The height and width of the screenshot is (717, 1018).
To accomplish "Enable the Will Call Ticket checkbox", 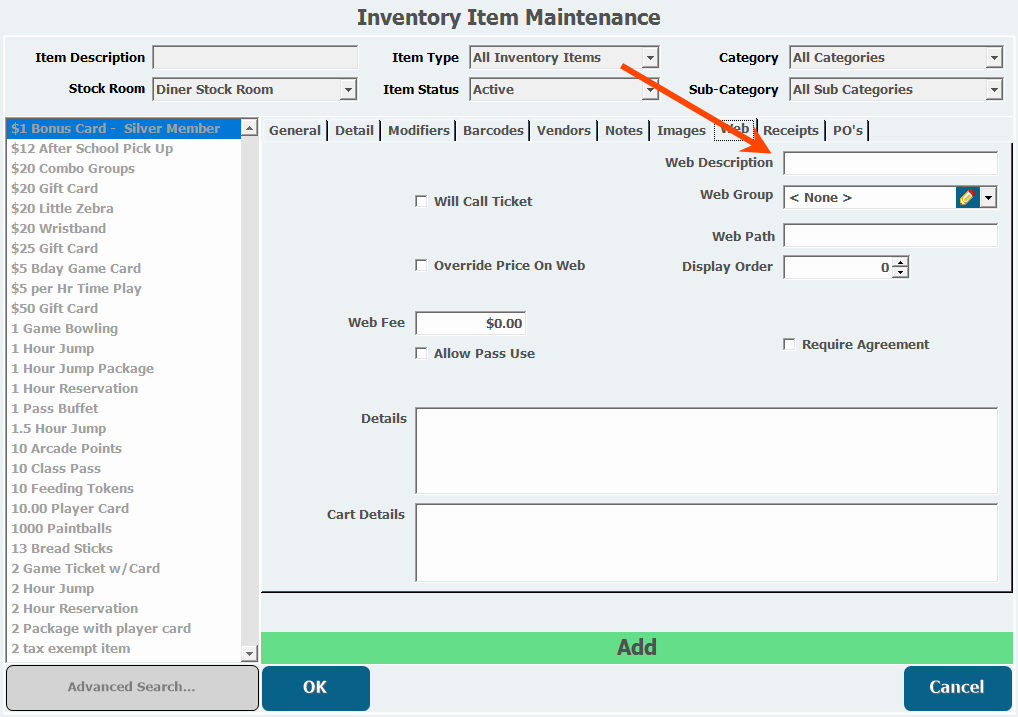I will (x=421, y=202).
